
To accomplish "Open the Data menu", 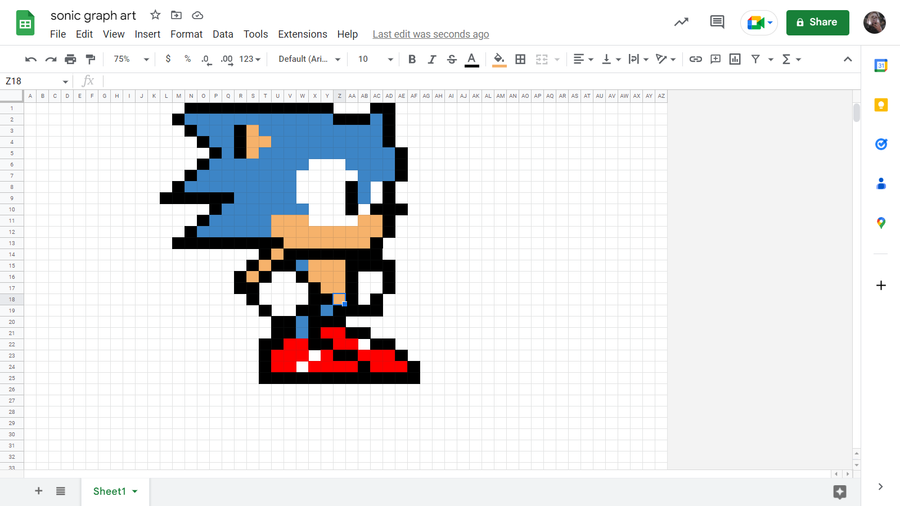I will coord(223,34).
